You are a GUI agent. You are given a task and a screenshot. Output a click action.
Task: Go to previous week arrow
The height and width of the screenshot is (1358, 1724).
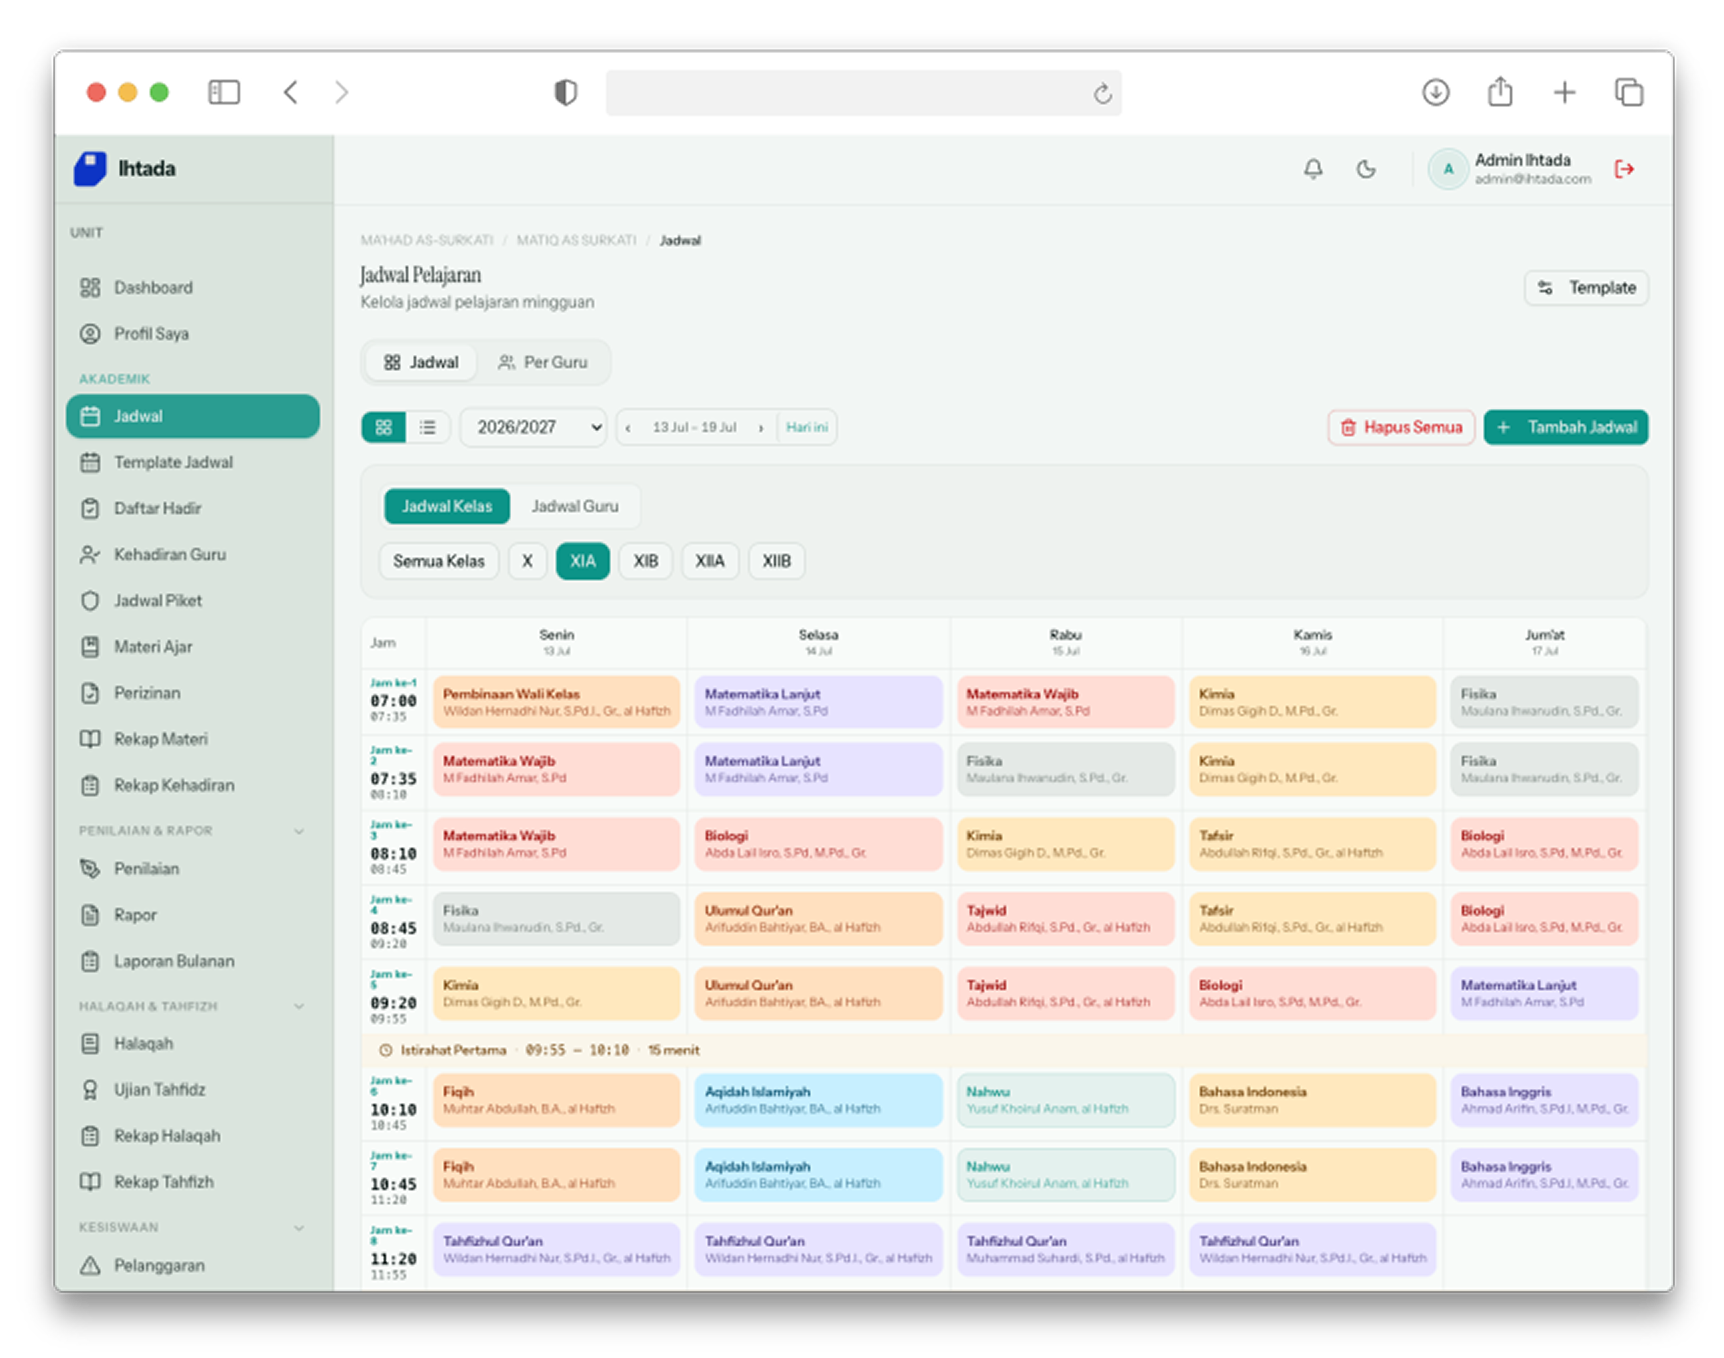coord(628,427)
